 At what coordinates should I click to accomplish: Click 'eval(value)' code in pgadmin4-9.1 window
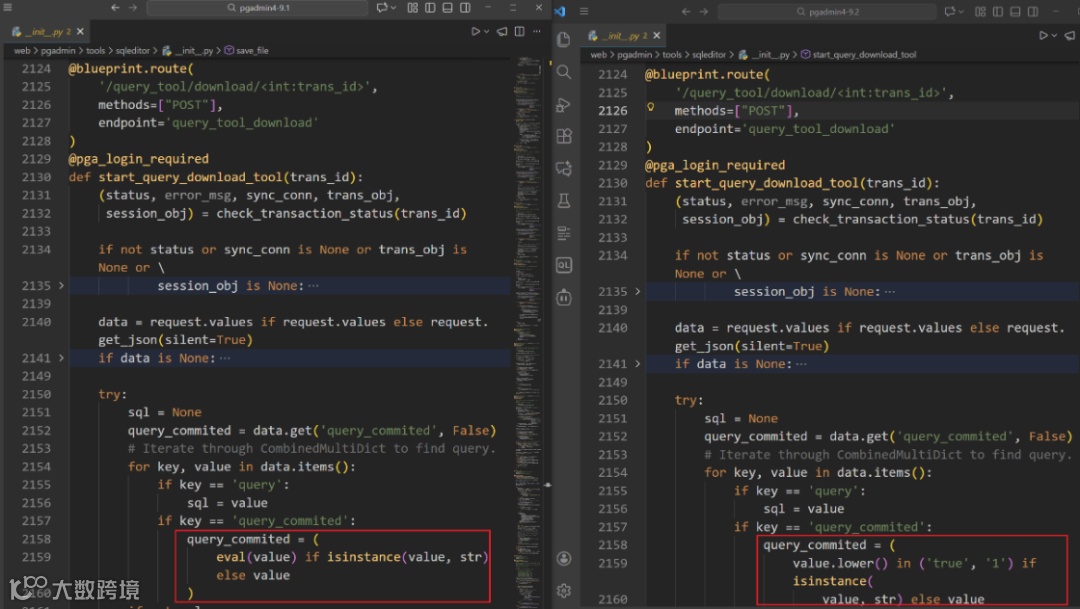(x=256, y=557)
